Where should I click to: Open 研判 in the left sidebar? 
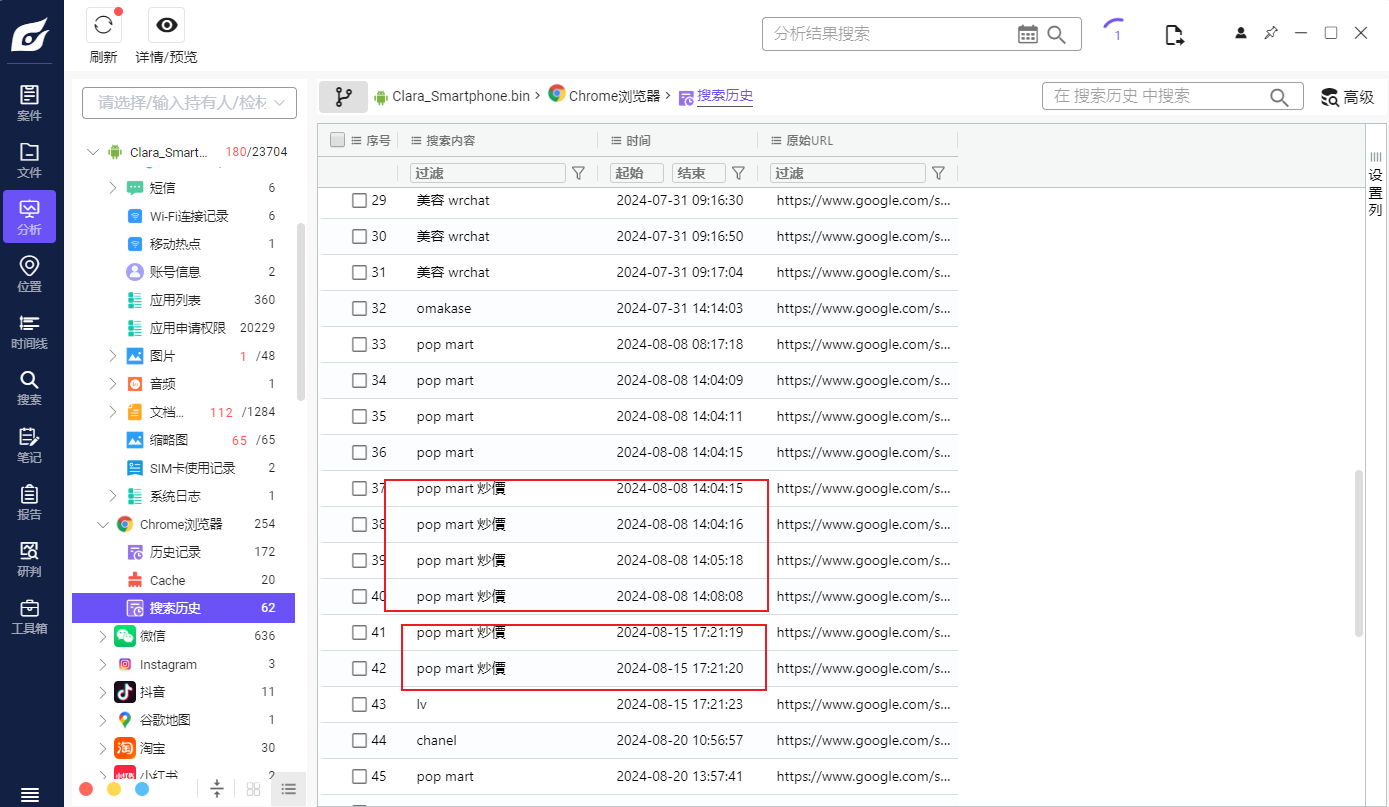coord(30,559)
